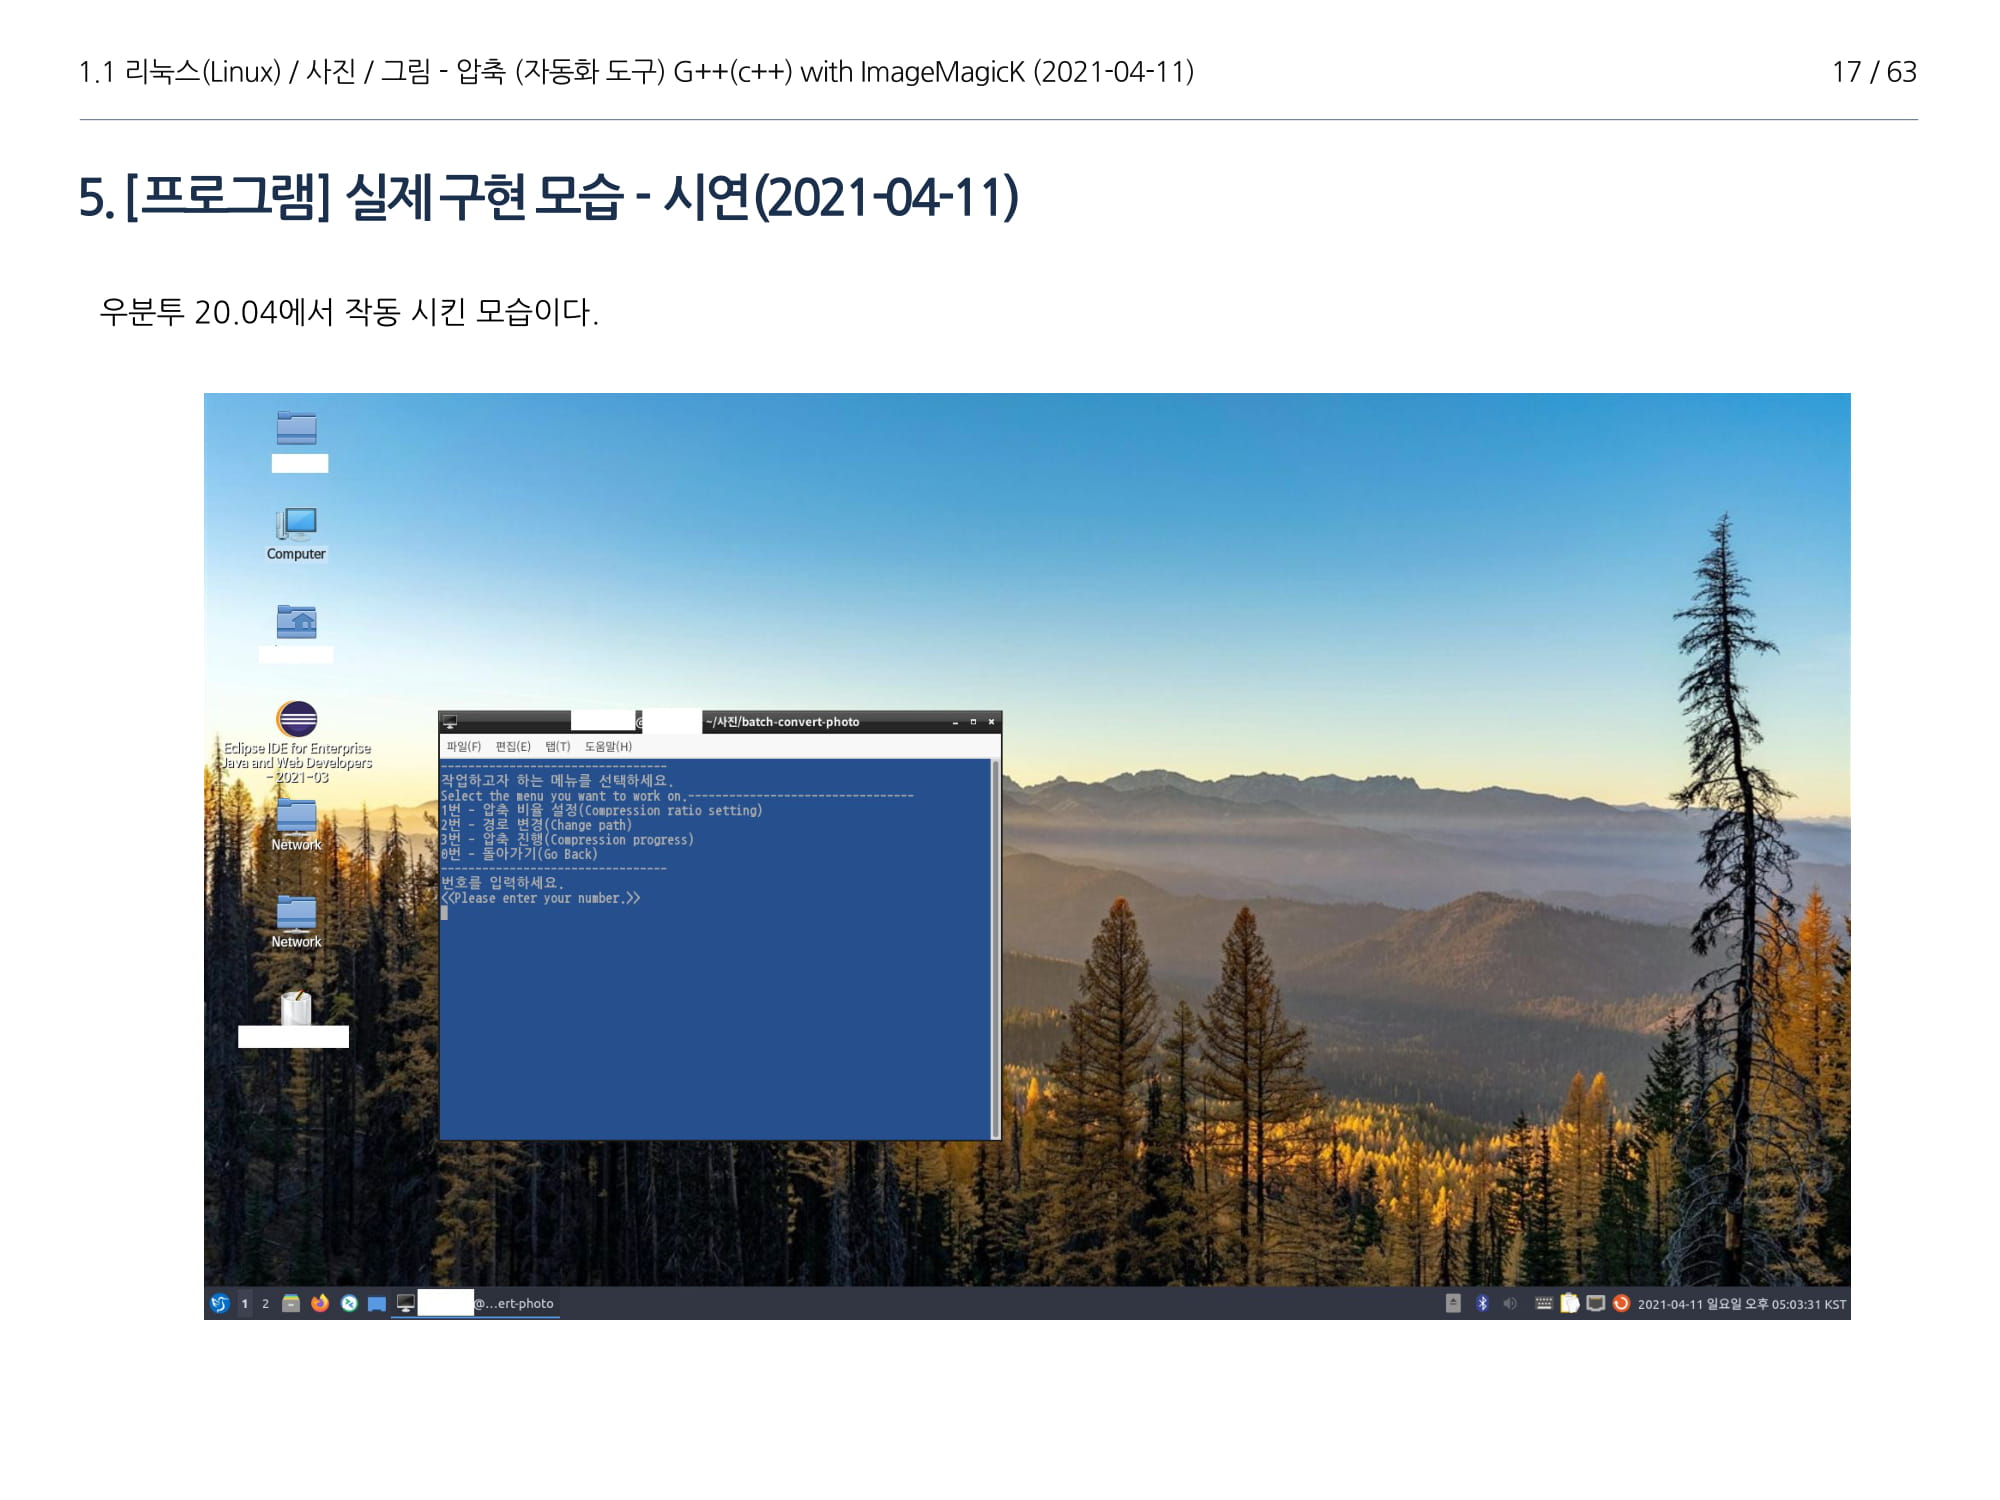Click the orange update notifier icon

click(1621, 1303)
